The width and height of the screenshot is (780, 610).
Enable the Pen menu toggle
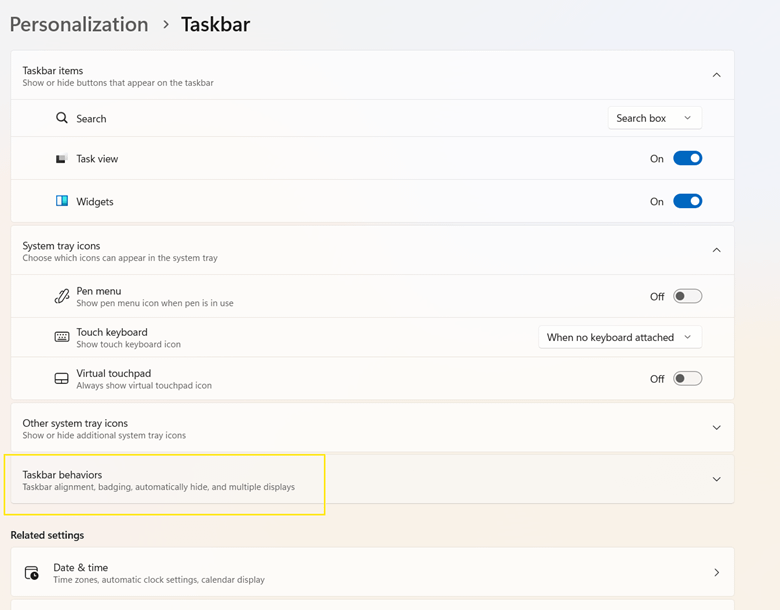[x=687, y=296]
